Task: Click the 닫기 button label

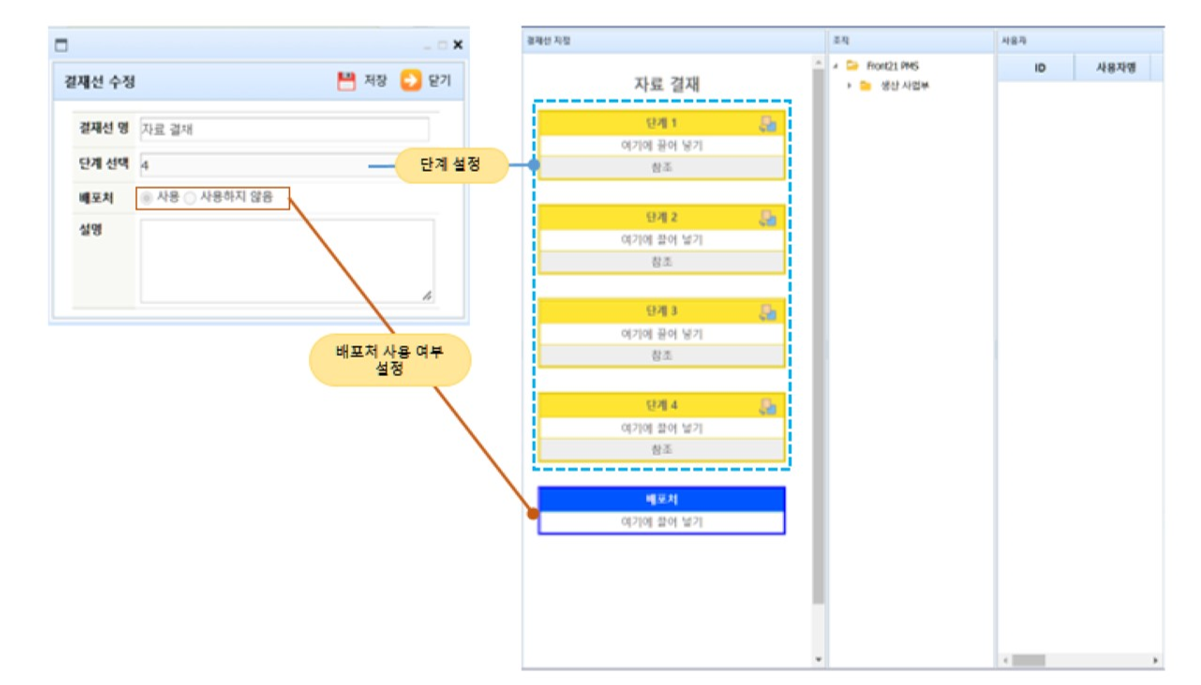Action: coord(440,81)
